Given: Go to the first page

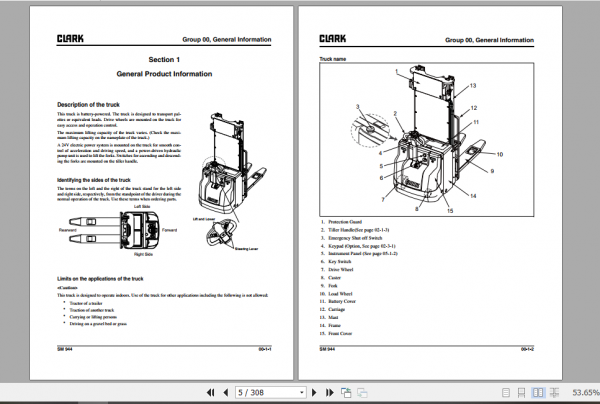Looking at the screenshot, I should point(210,393).
